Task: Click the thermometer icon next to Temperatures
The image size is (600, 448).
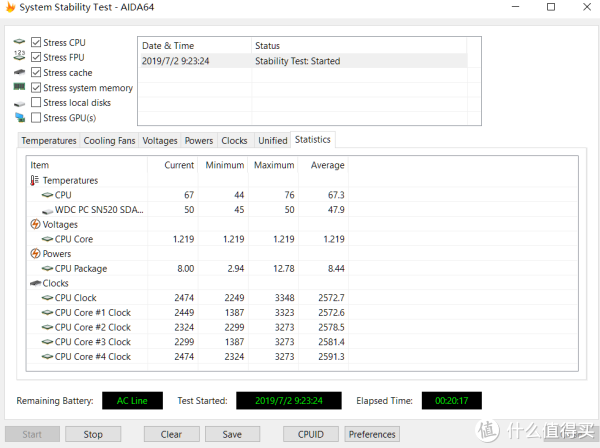Action: 35,180
